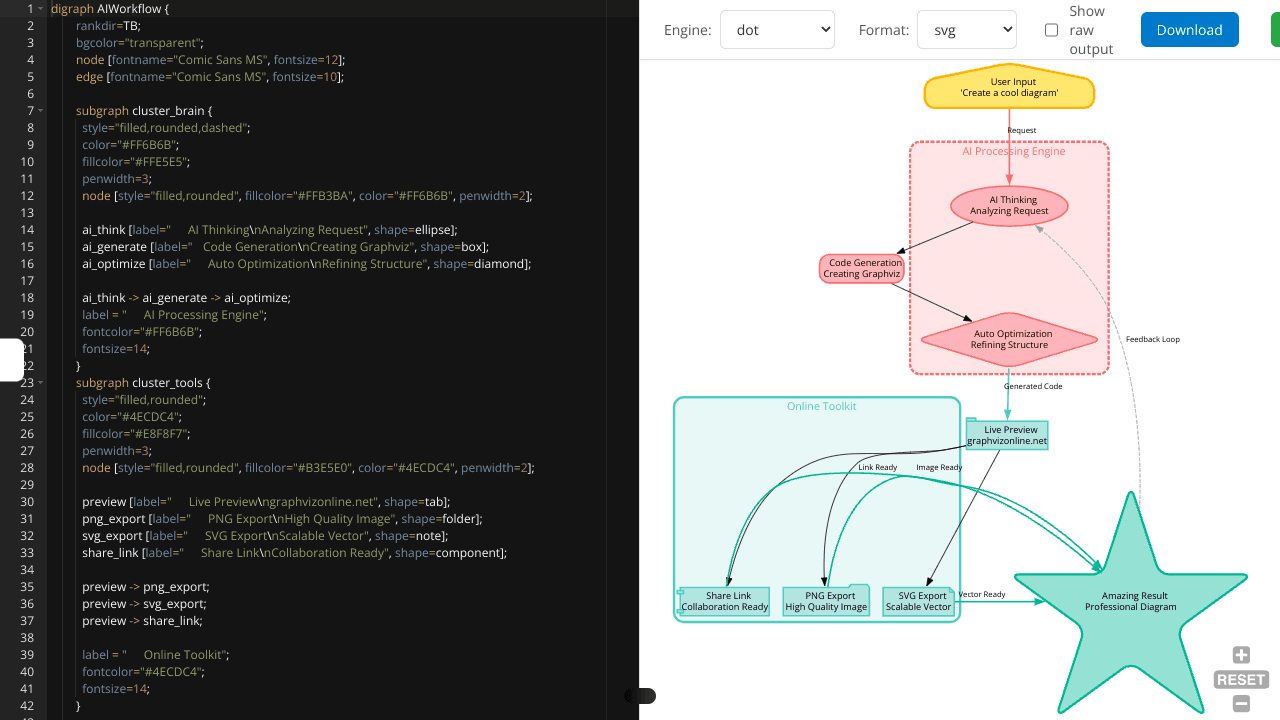This screenshot has height=720, width=1280.
Task: Click the 'AI Processing Engine' cluster title
Action: [x=1014, y=151]
